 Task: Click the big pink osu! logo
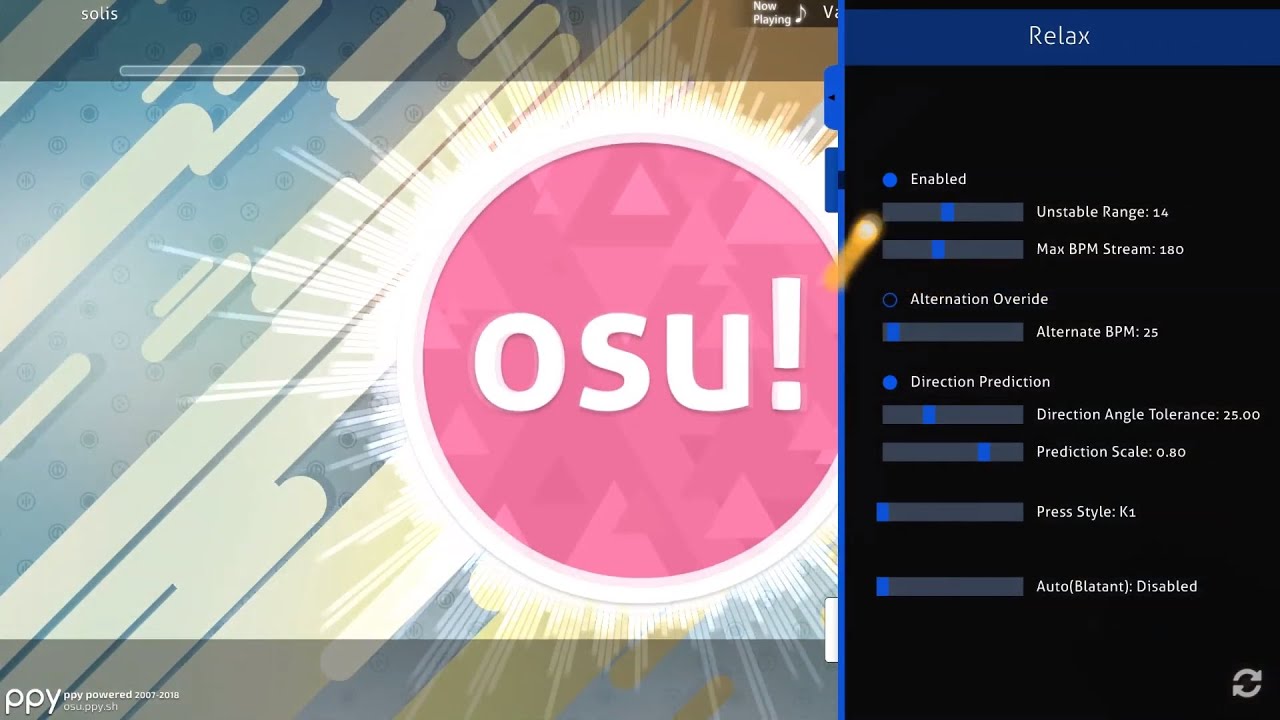coord(630,361)
